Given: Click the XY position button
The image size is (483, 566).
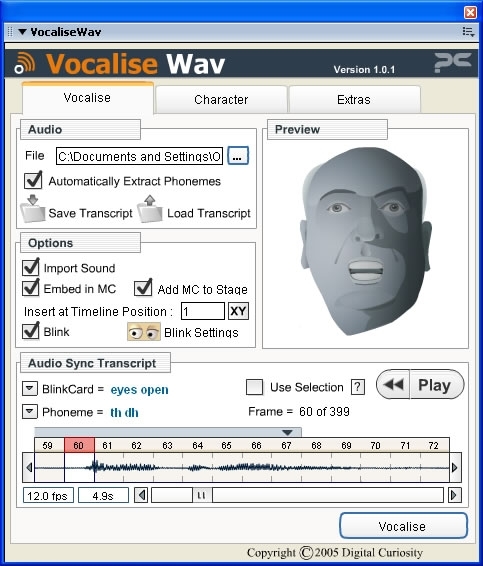Looking at the screenshot, I should (239, 311).
